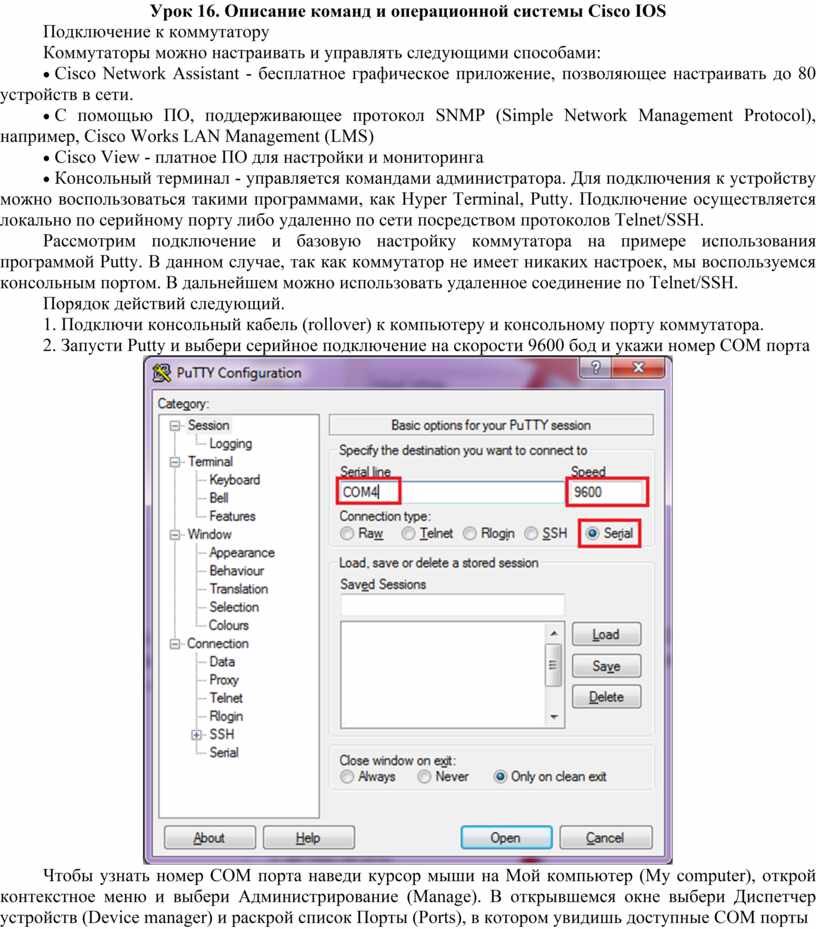Cancel the PuTTY configuration dialog

coord(606,838)
